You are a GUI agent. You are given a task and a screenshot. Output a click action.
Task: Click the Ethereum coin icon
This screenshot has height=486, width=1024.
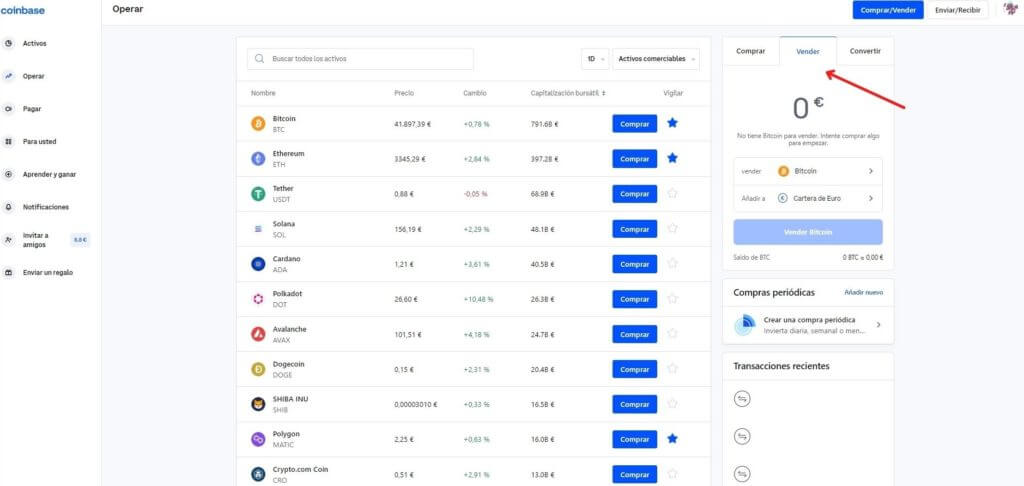pos(259,159)
